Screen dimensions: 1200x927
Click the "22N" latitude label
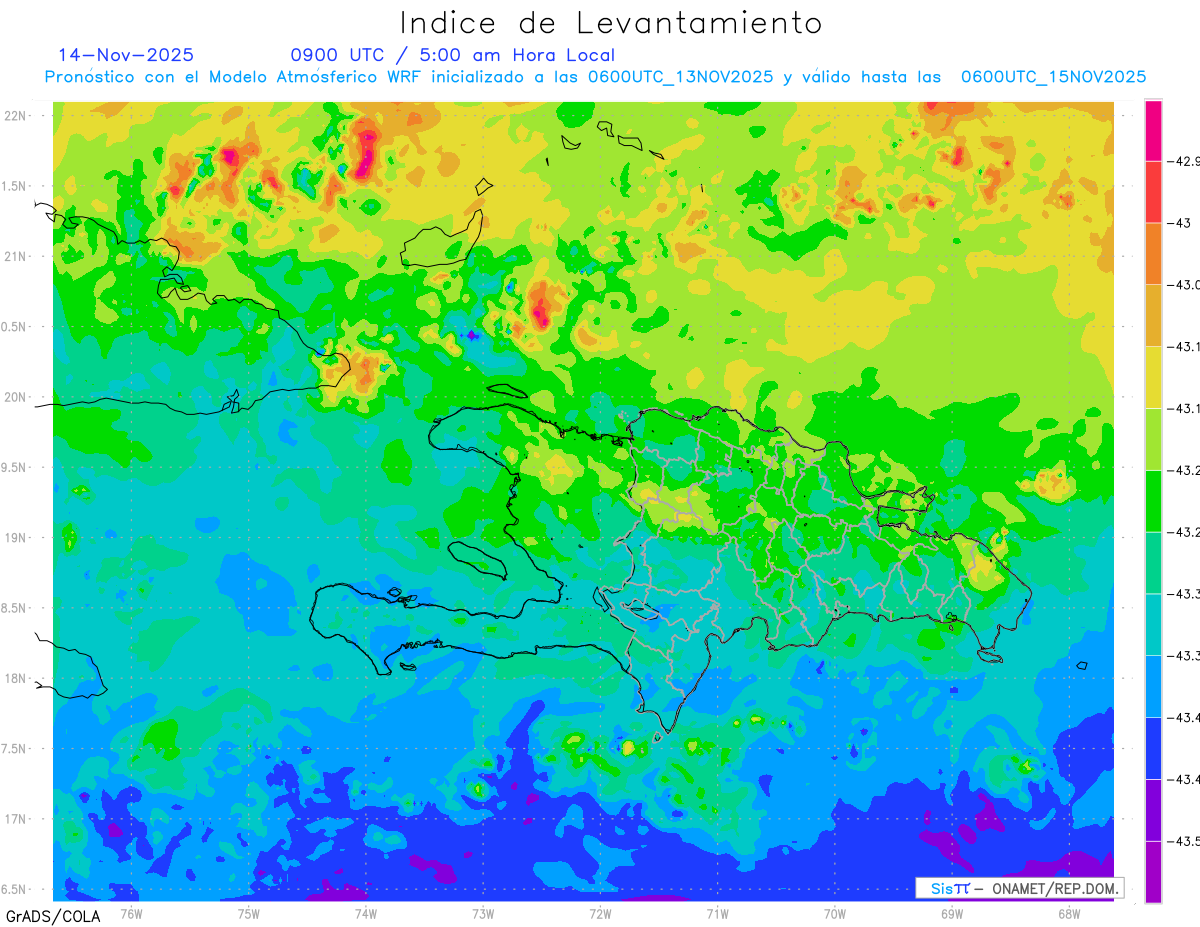pos(17,116)
